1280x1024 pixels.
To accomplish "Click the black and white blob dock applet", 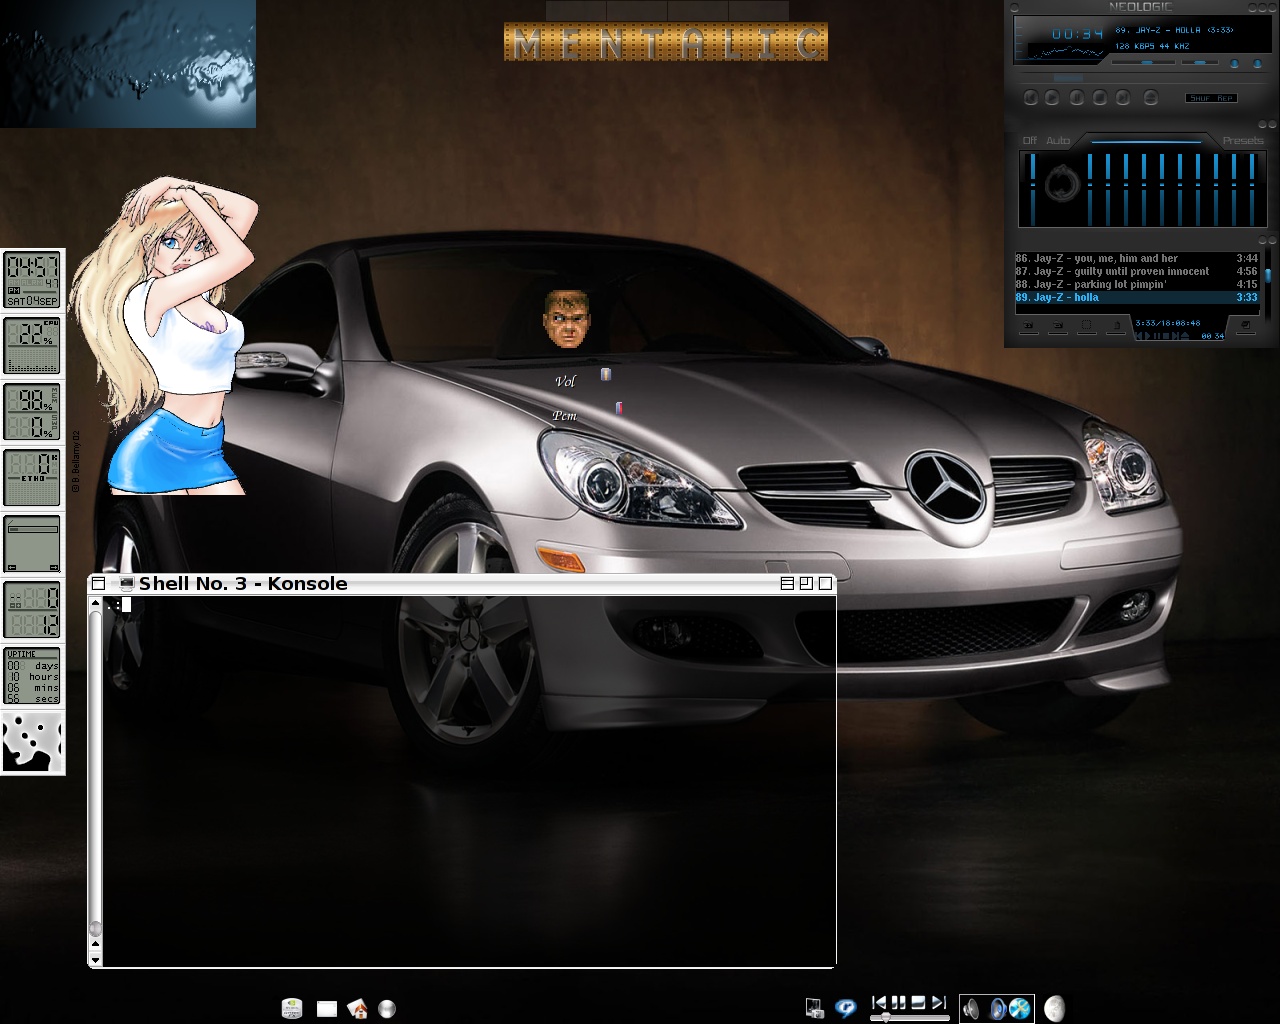I will click(x=33, y=742).
